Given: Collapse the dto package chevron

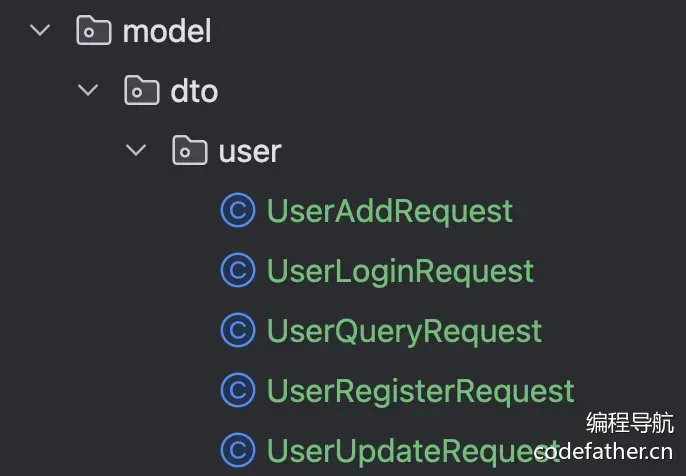Looking at the screenshot, I should pos(88,90).
